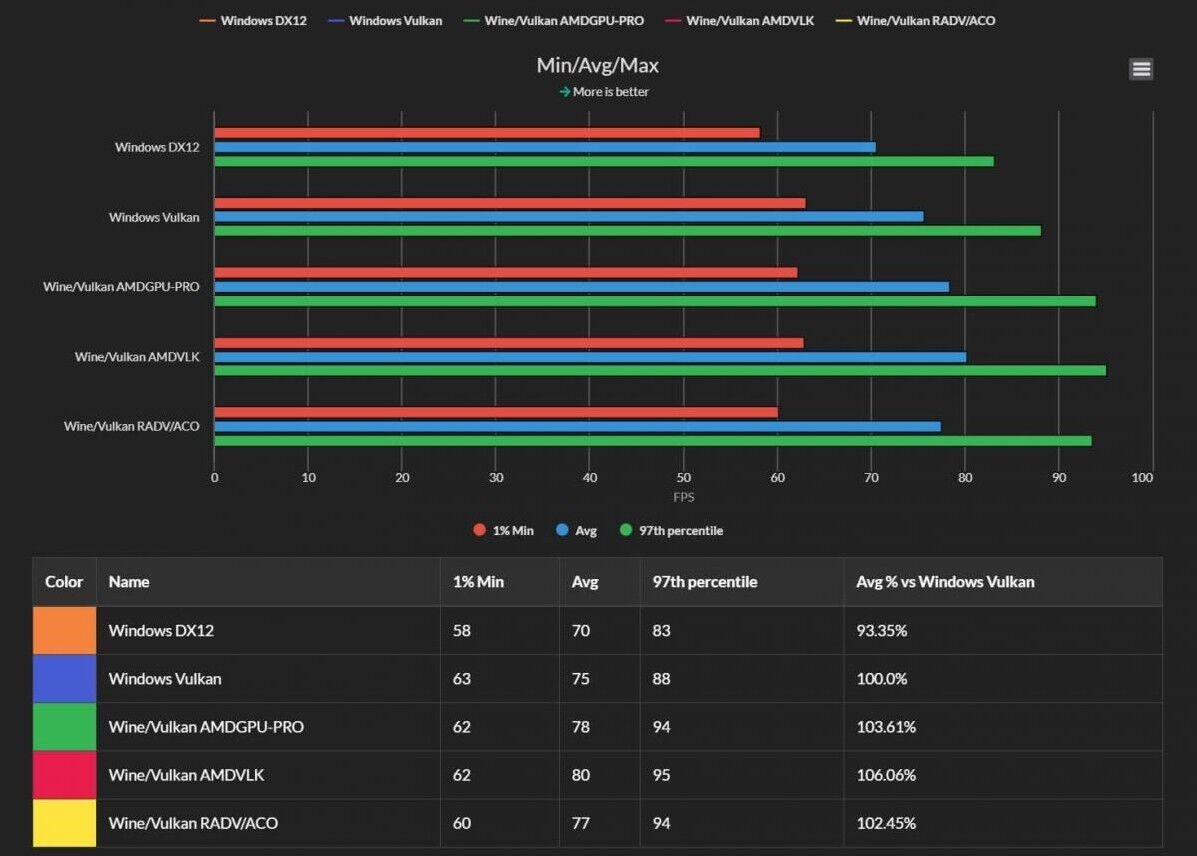
Task: Click Windows DX12 legend entry at top
Action: point(253,21)
